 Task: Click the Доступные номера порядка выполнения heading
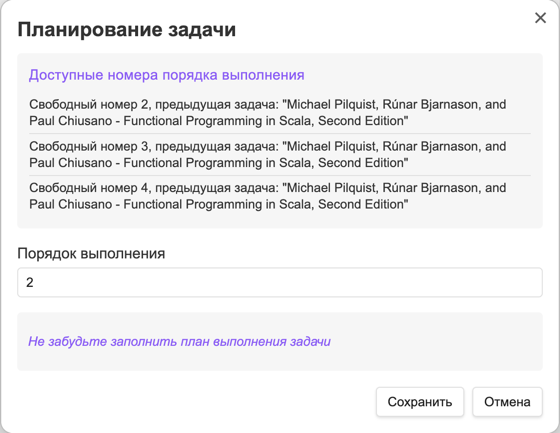pos(166,75)
